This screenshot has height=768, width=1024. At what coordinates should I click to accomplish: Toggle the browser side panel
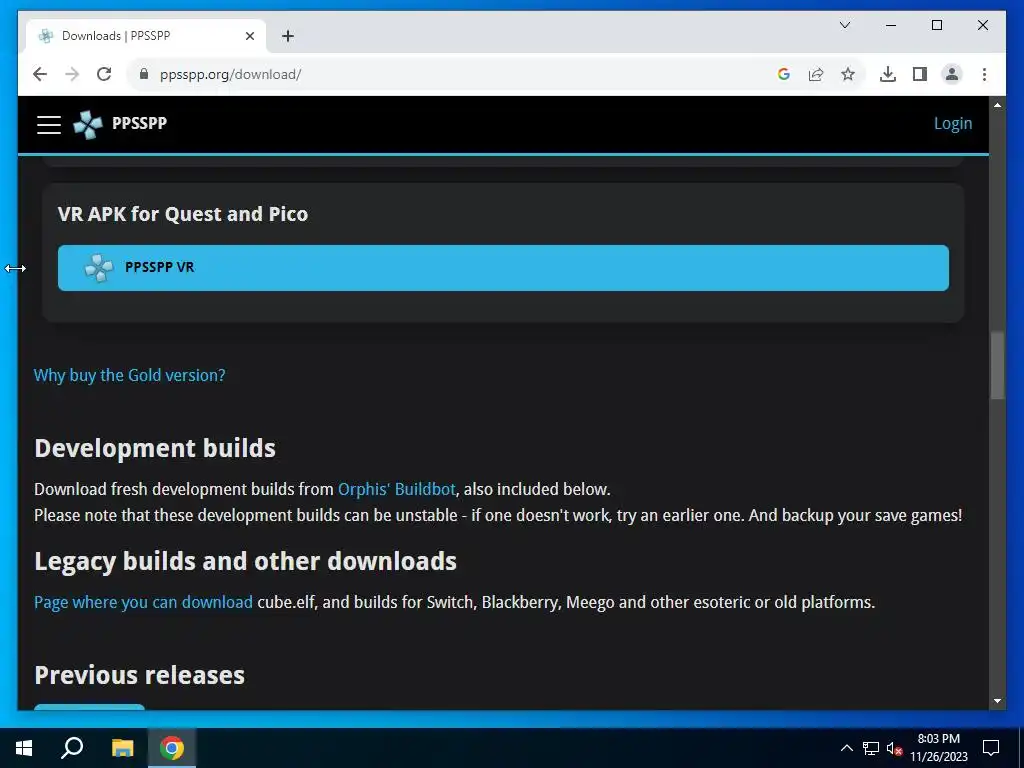920,74
